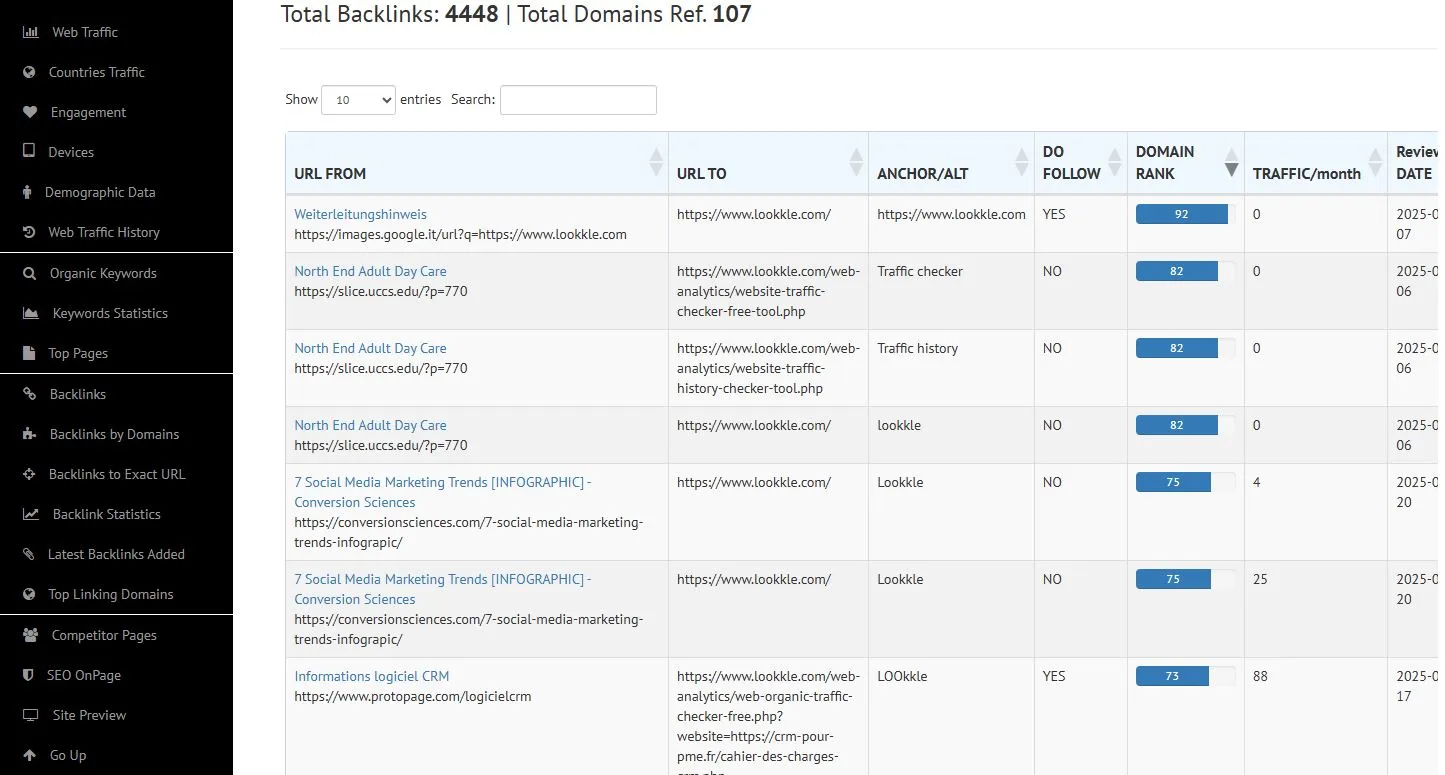The image size is (1445, 775).
Task: Click the Engagement heart icon
Action: (30, 112)
